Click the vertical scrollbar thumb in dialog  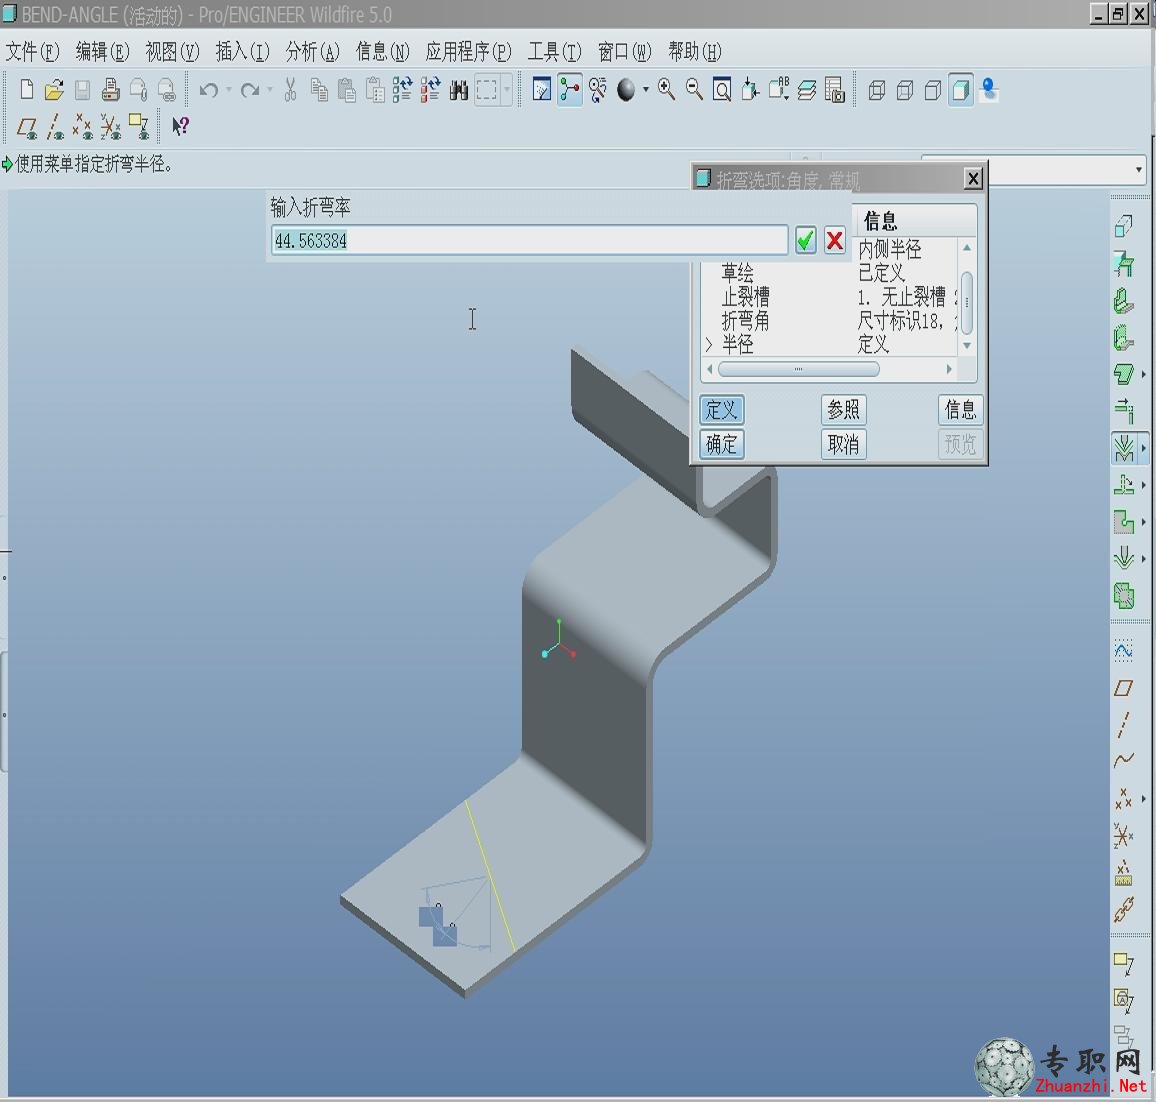tap(967, 303)
